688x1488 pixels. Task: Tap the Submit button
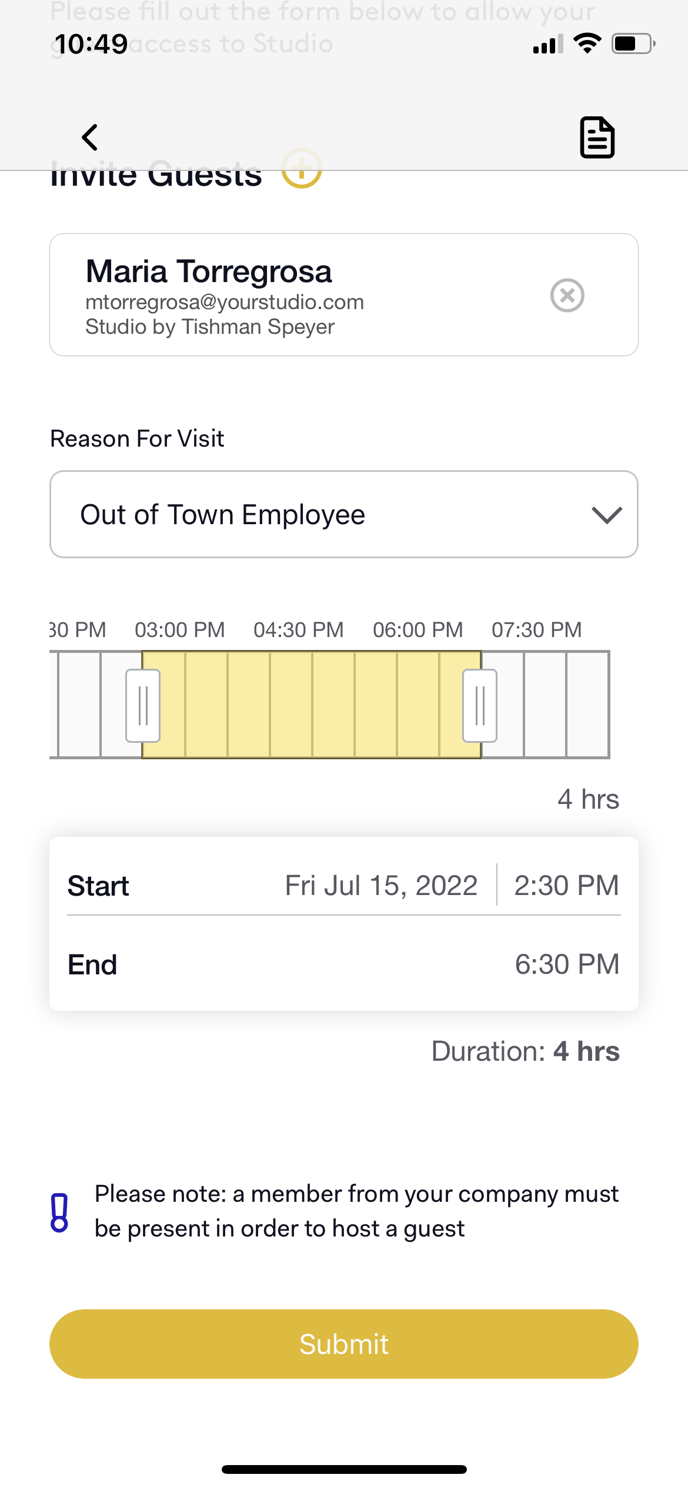pos(344,1344)
